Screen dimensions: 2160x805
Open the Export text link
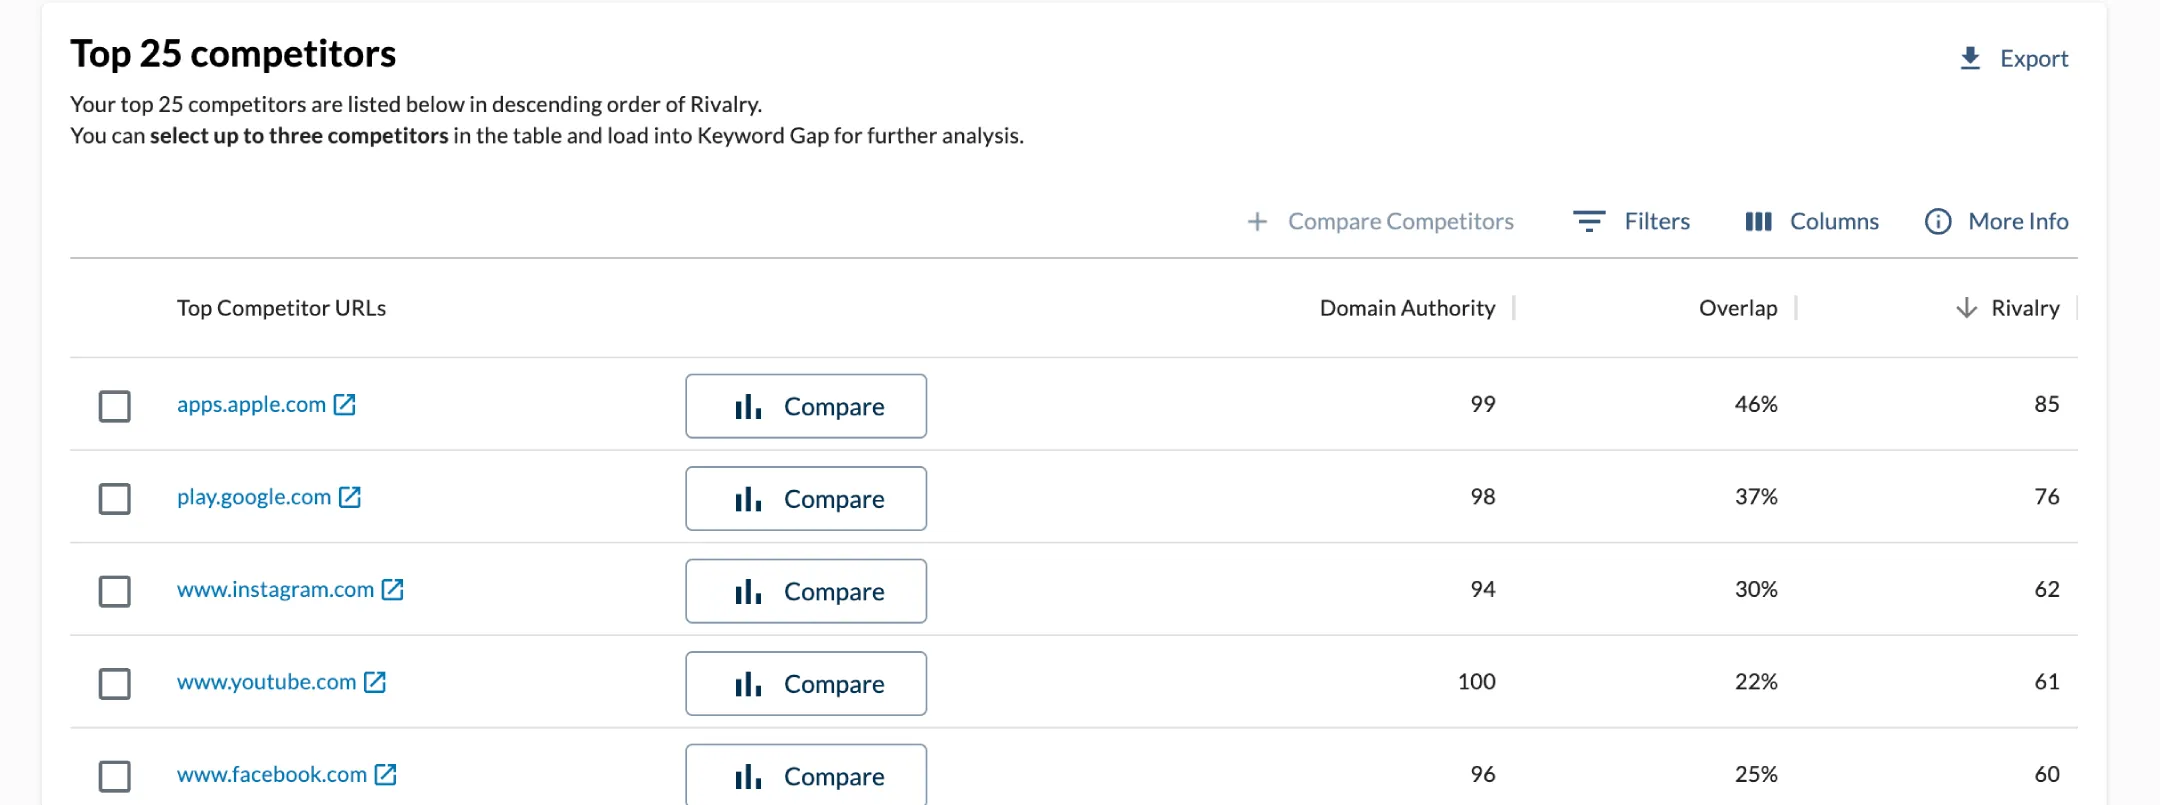[x=2034, y=59]
